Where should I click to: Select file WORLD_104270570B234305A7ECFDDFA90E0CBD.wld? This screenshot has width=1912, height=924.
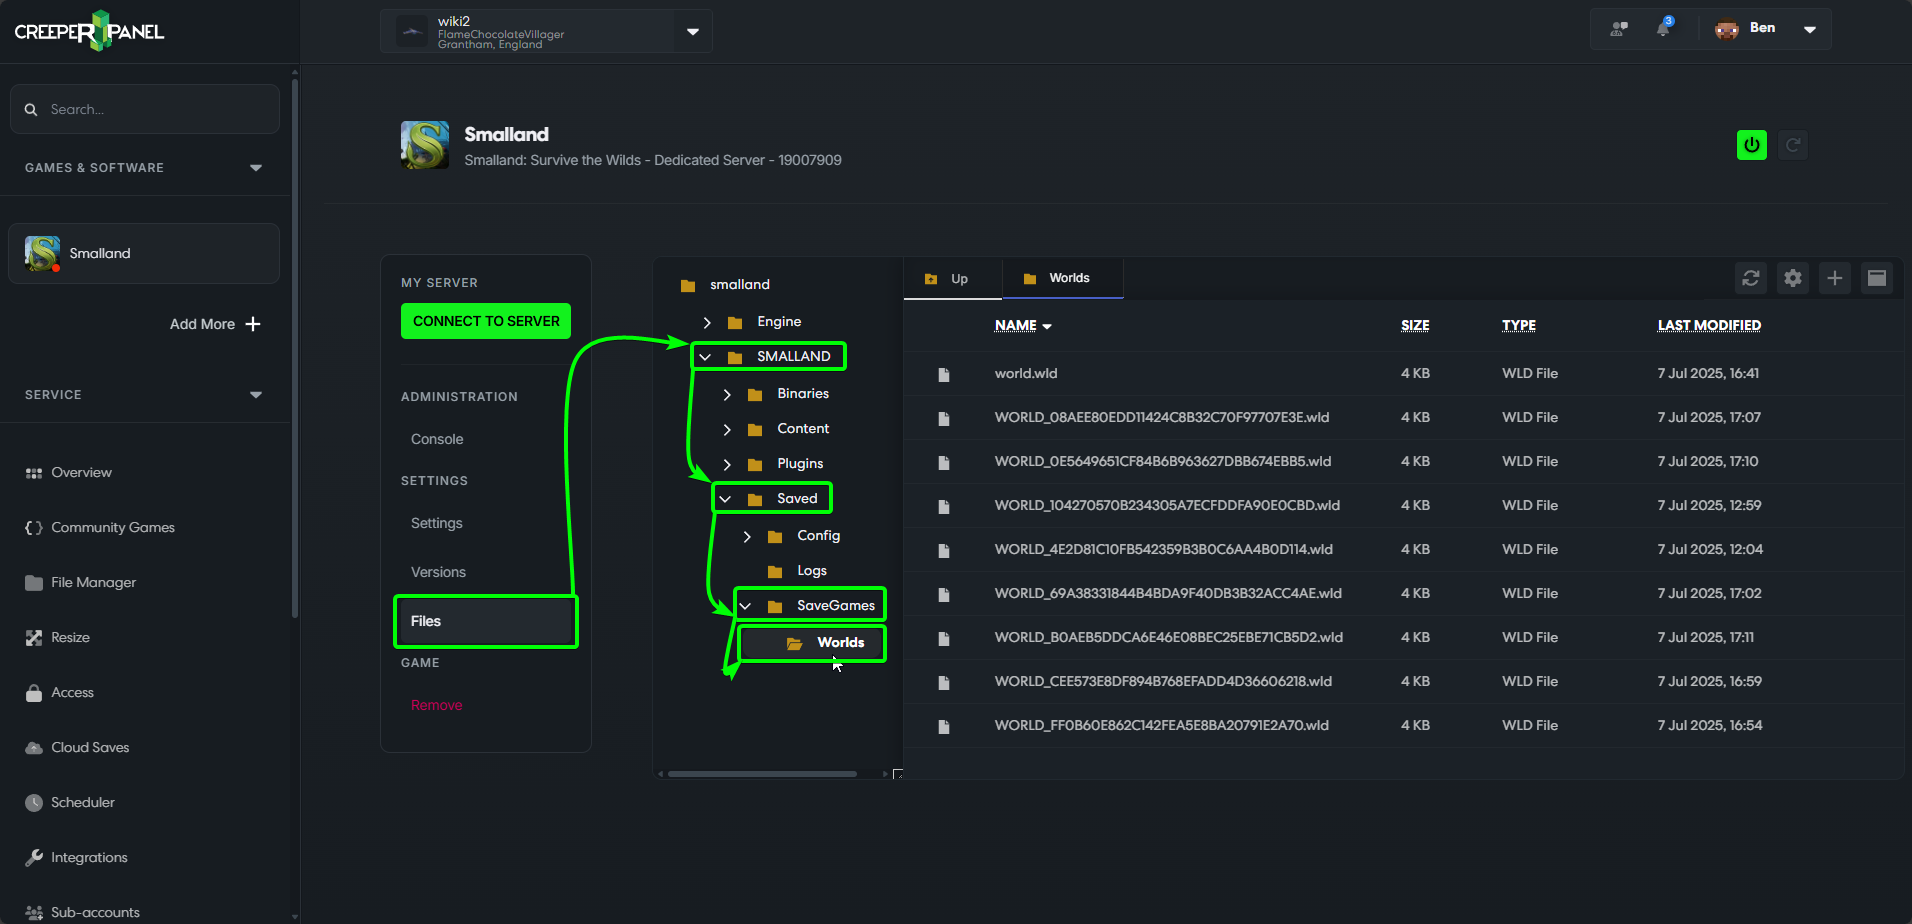coord(1167,505)
